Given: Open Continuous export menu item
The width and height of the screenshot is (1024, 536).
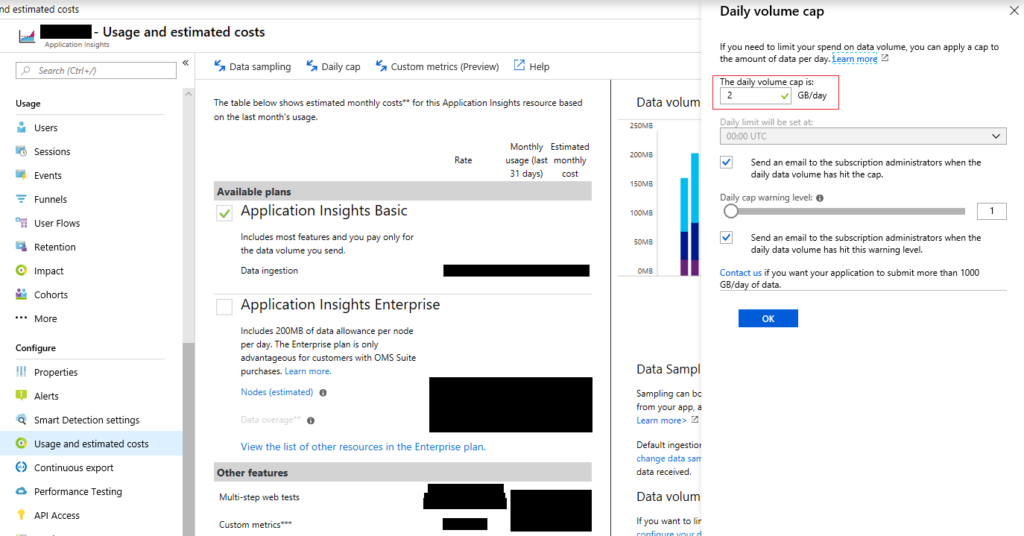Looking at the screenshot, I should [x=74, y=467].
